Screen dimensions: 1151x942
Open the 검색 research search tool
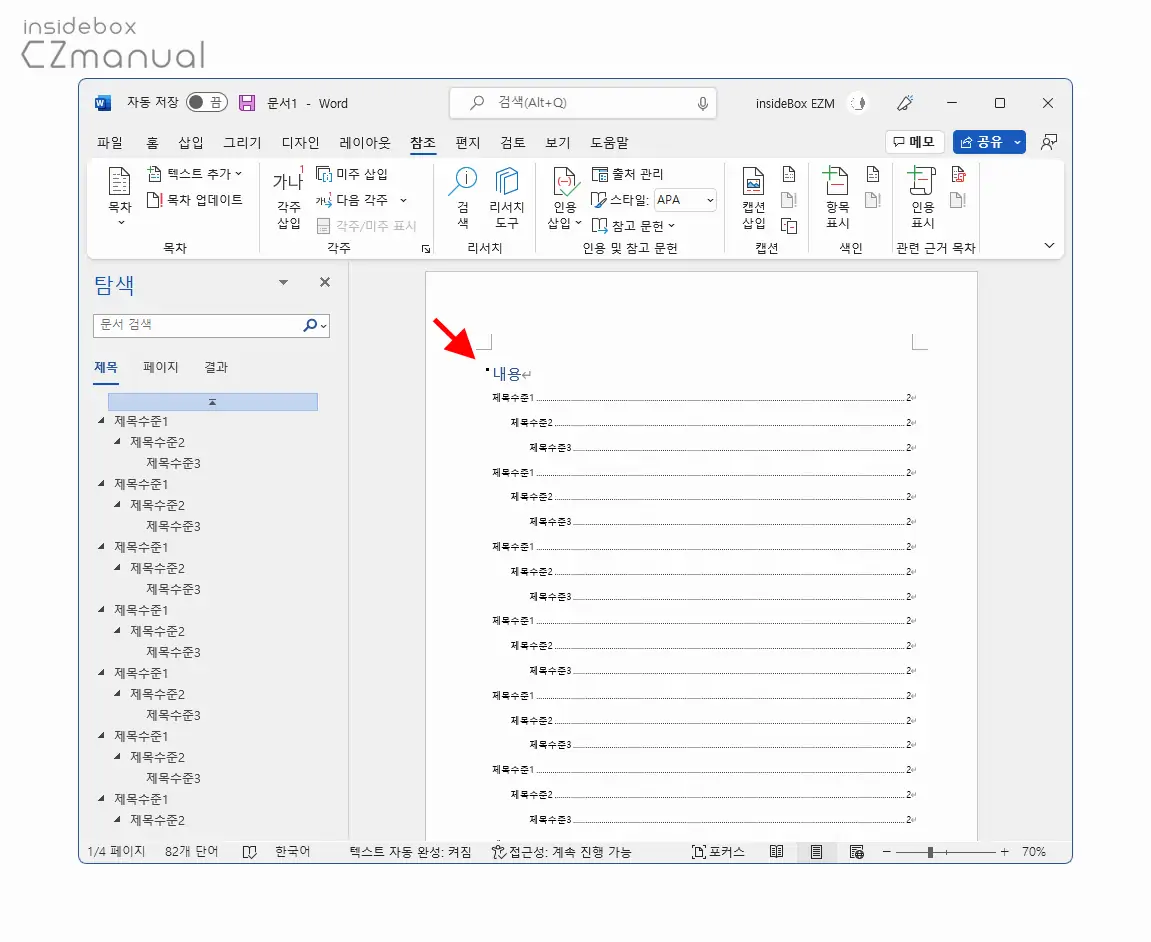coord(463,197)
